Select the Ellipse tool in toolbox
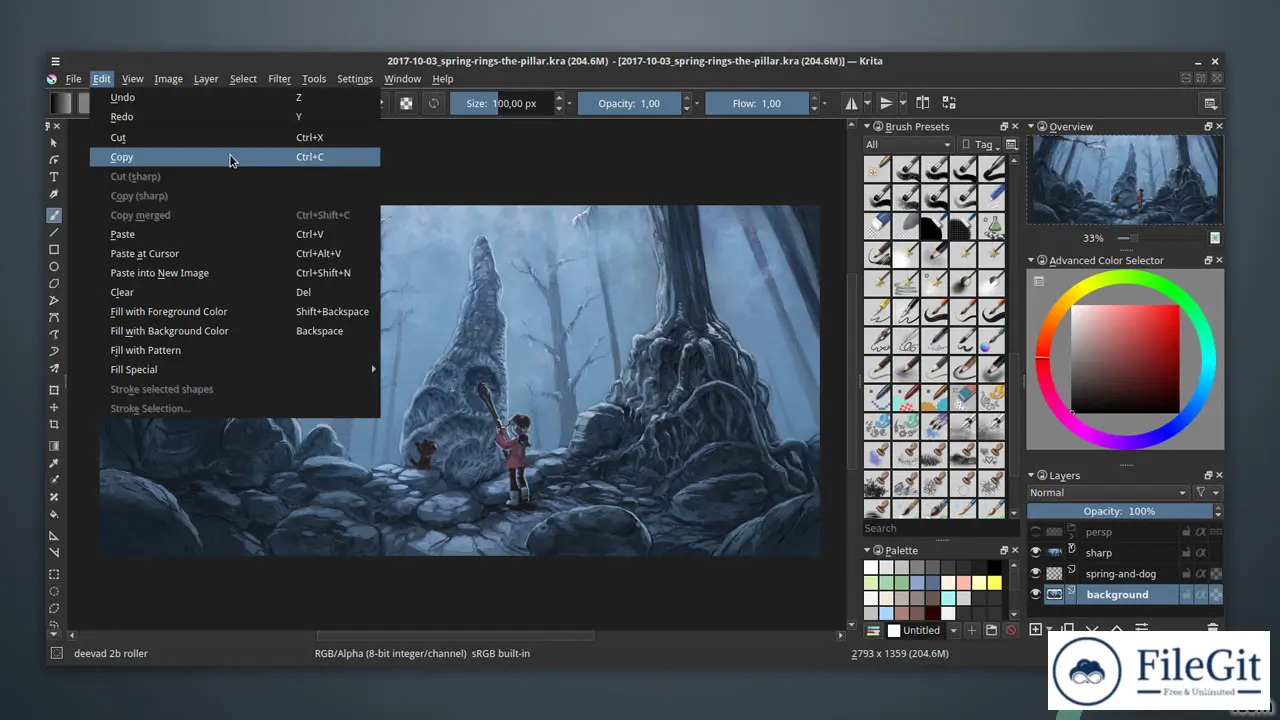The width and height of the screenshot is (1280, 720). pos(54,266)
